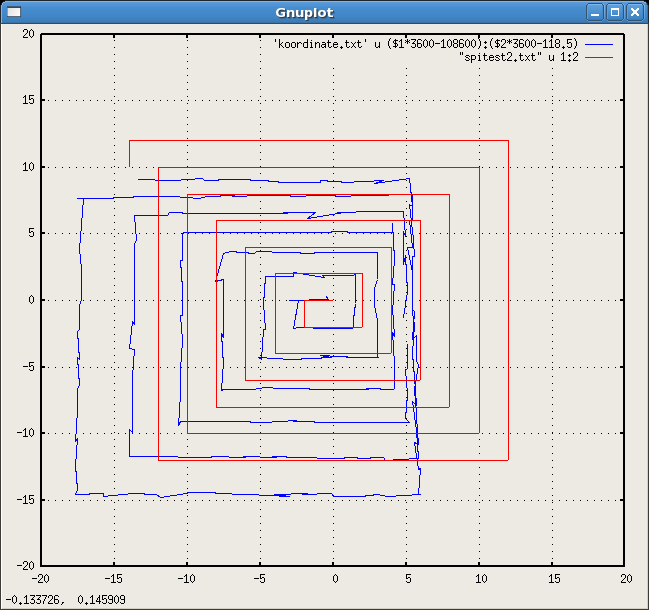Click the x-axis label -15

pyautogui.click(x=113, y=579)
